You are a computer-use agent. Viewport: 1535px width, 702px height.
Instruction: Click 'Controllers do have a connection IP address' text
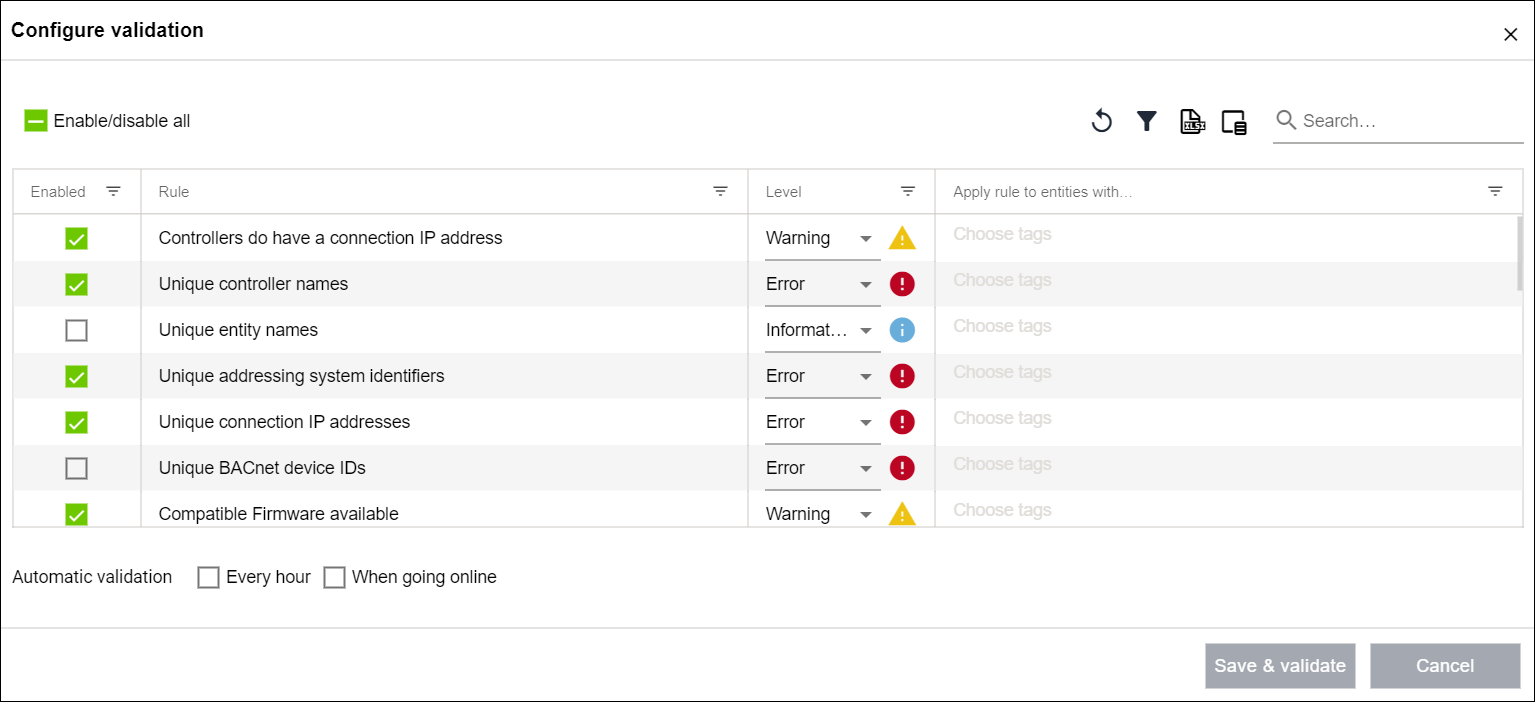[330, 238]
